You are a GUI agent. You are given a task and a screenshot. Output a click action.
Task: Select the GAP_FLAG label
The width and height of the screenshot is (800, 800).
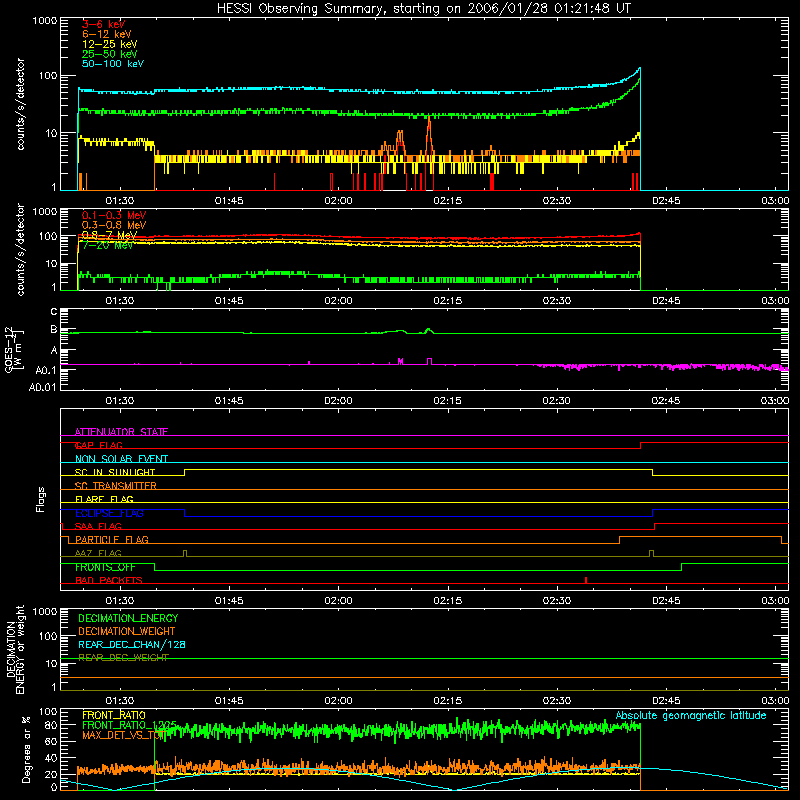98,445
